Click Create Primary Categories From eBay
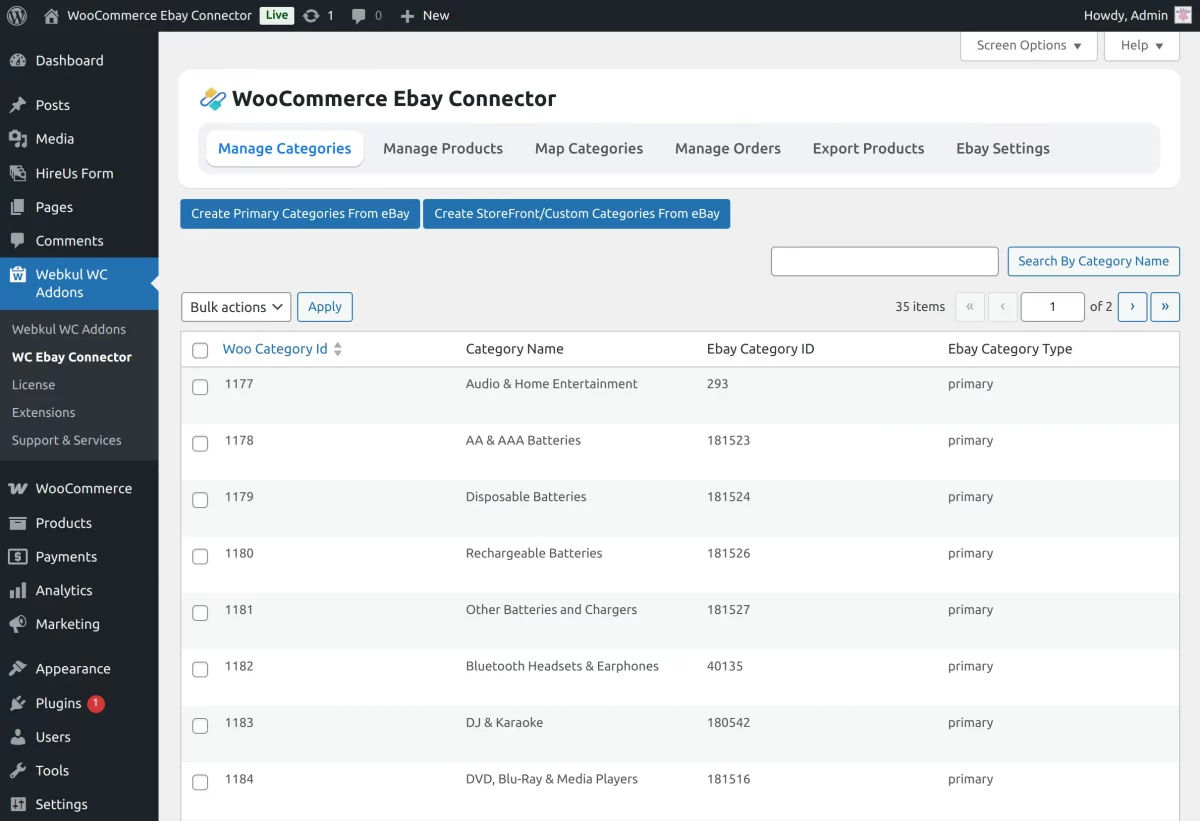Viewport: 1200px width, 821px height. click(x=300, y=214)
